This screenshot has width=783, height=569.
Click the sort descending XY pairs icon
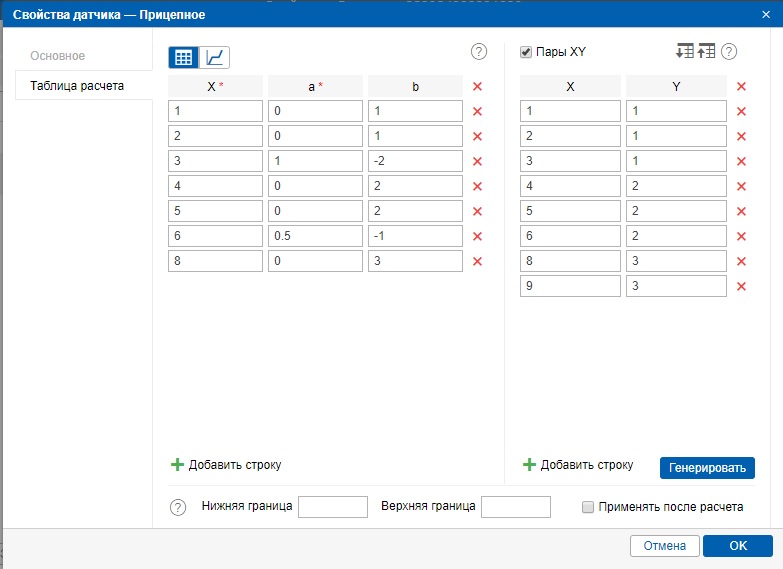684,51
